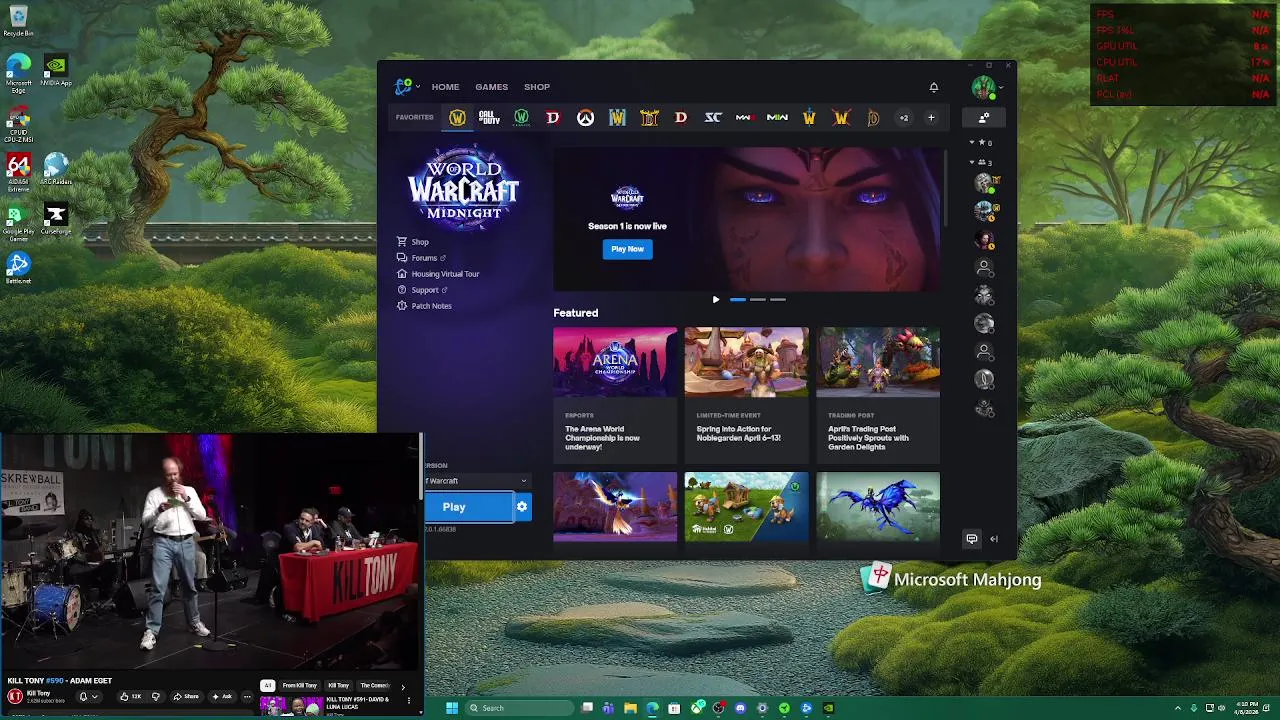
Task: Collapse the favorites friends group
Action: [980, 143]
